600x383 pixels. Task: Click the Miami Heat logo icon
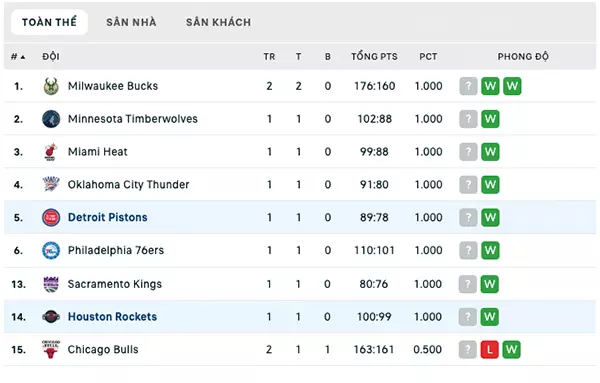pos(51,152)
